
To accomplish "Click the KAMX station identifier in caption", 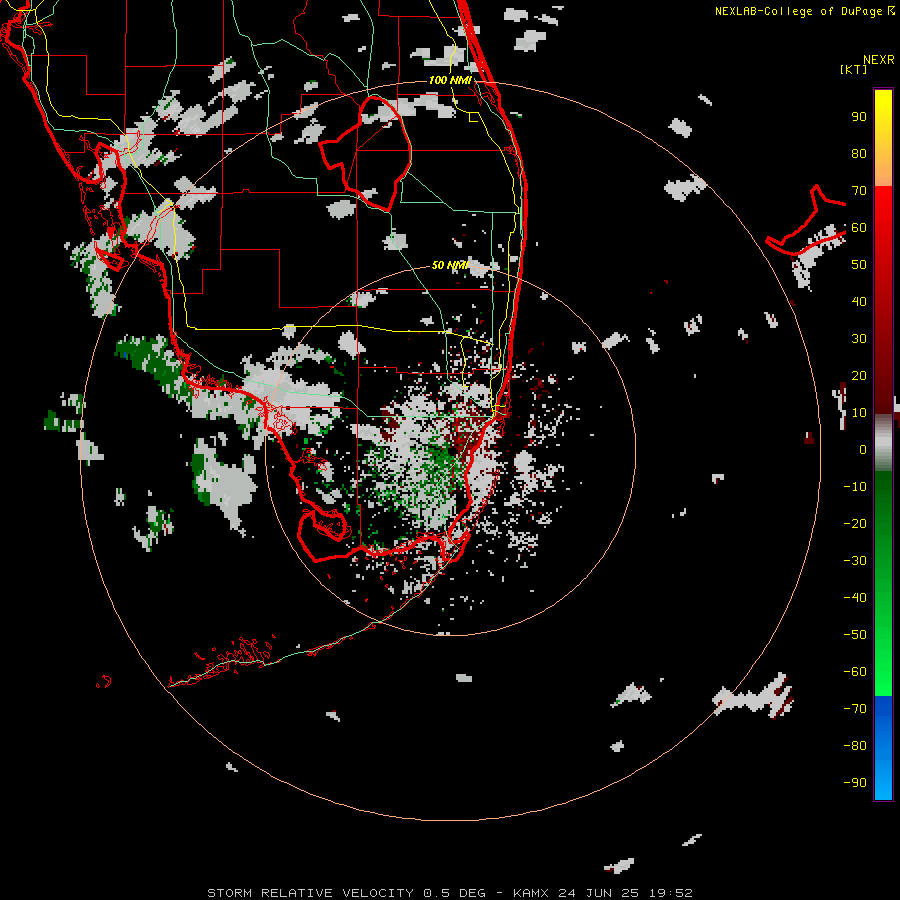I will click(533, 893).
